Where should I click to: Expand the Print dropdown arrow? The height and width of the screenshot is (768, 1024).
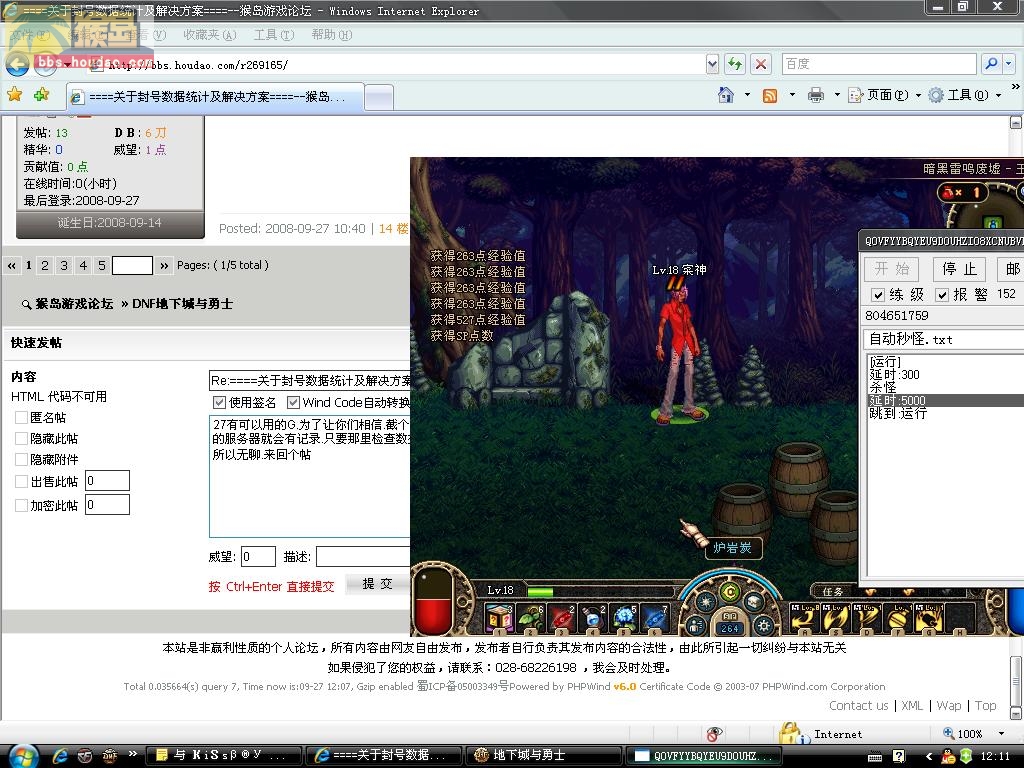point(837,95)
